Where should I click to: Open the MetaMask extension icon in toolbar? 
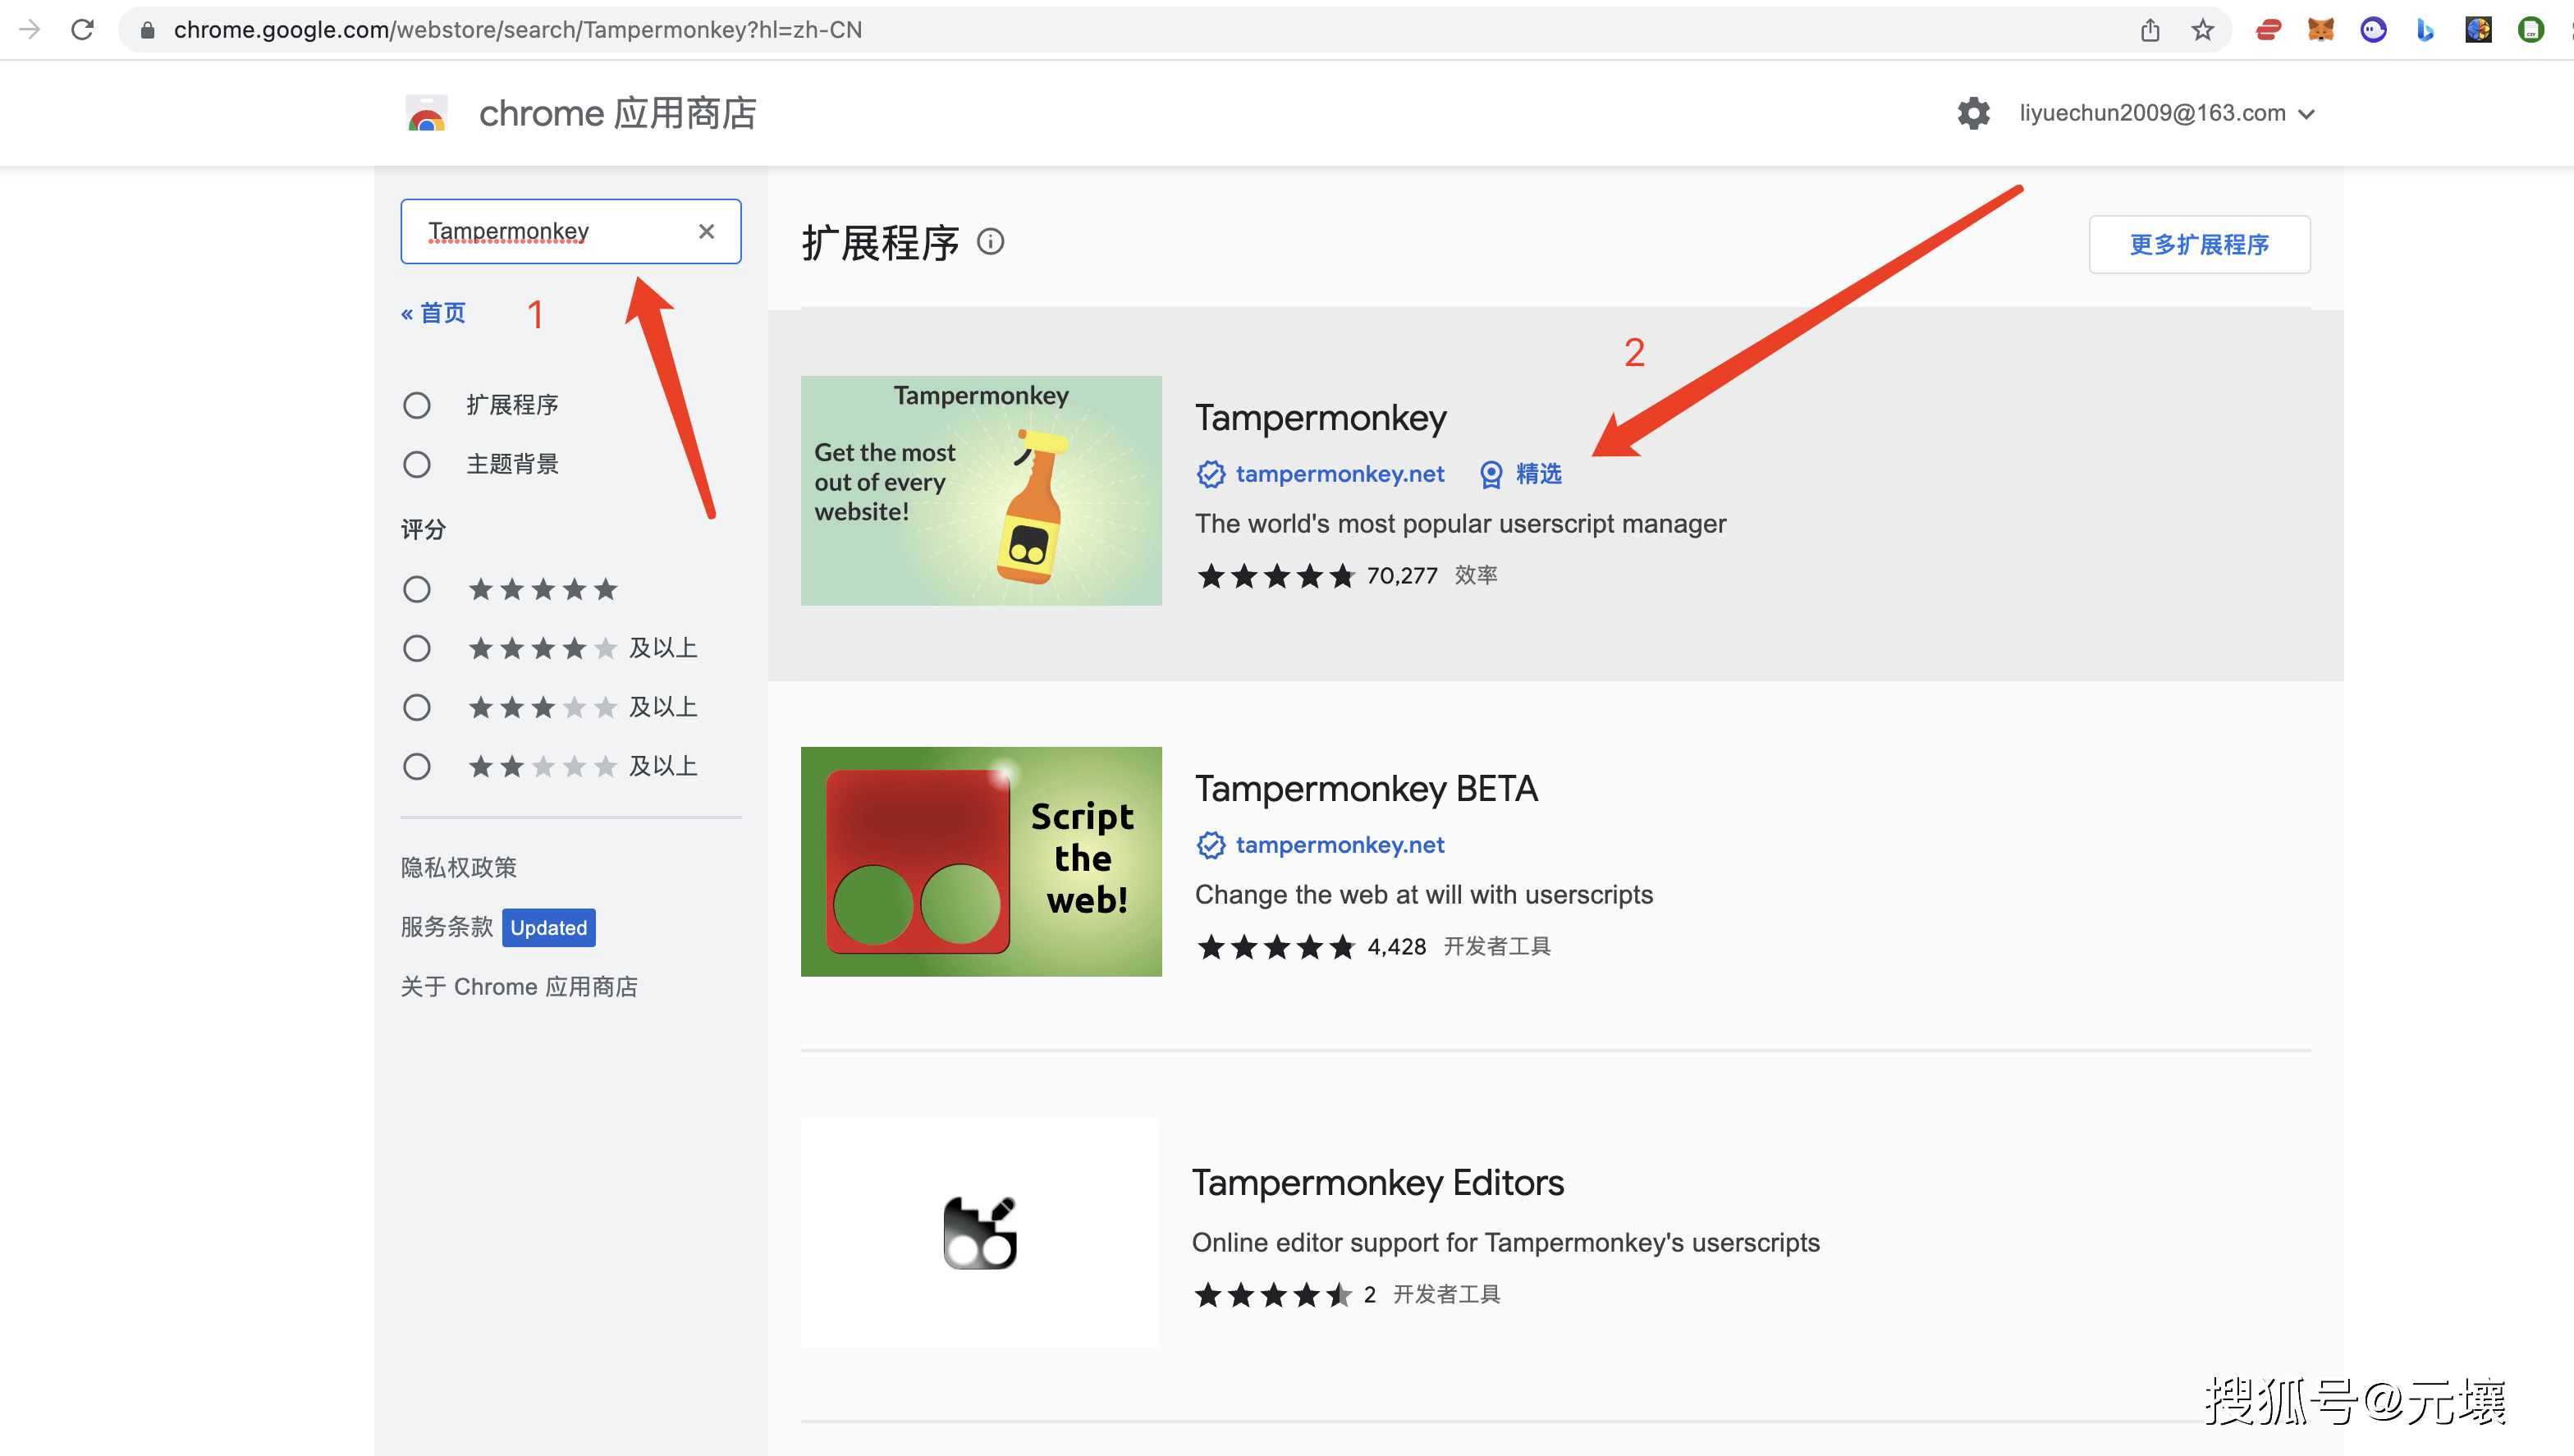pos(2321,29)
